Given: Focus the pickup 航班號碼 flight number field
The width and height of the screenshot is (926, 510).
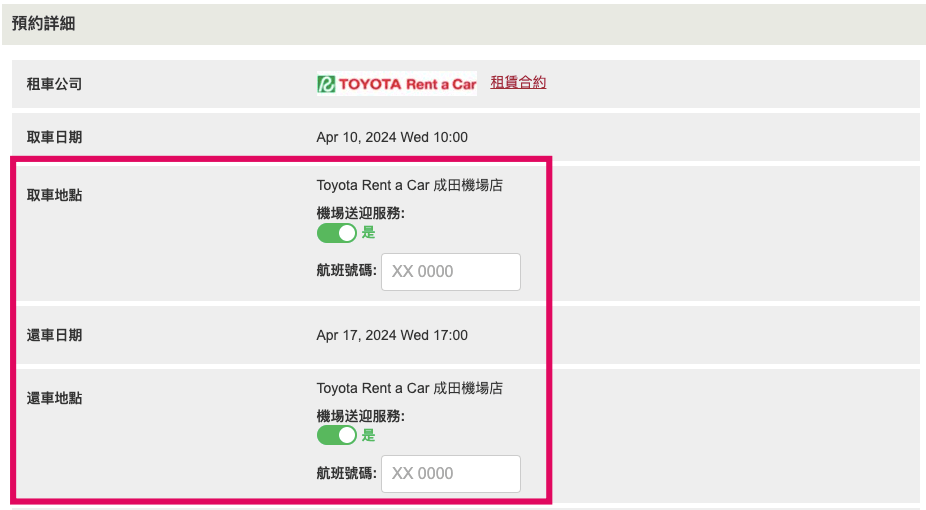Looking at the screenshot, I should pyautogui.click(x=451, y=272).
